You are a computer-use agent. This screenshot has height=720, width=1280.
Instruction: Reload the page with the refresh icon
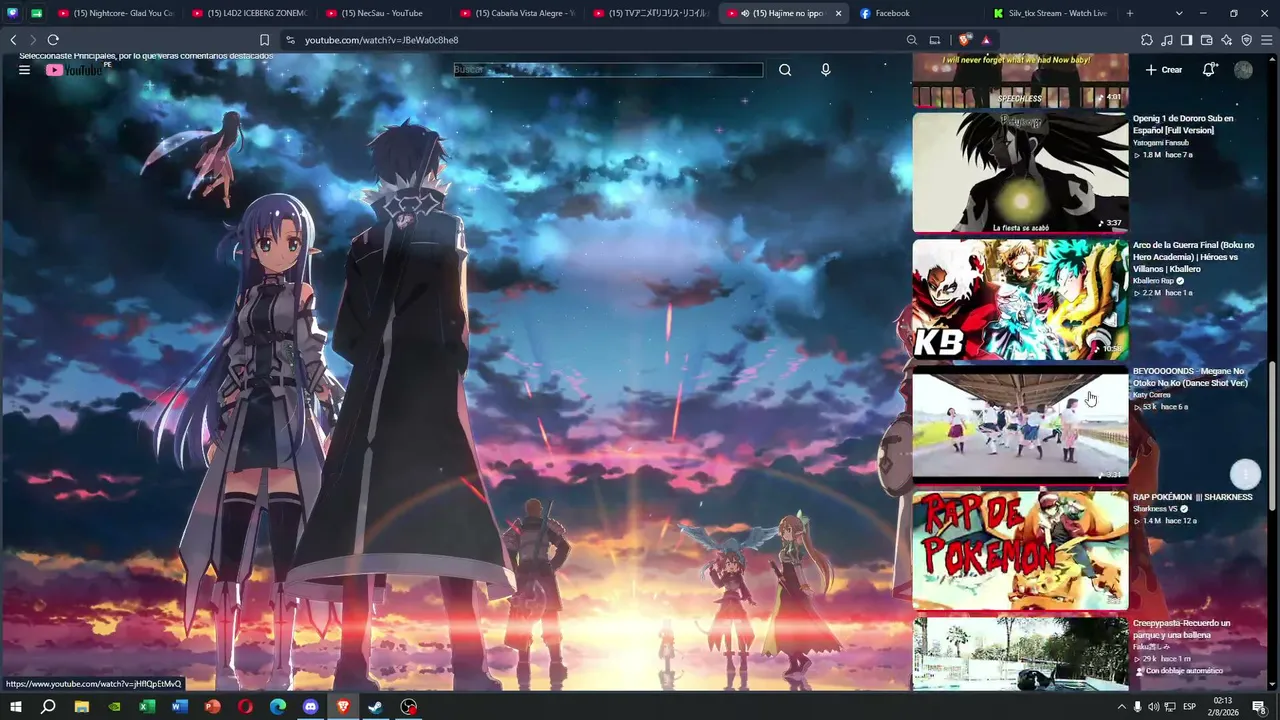click(53, 40)
